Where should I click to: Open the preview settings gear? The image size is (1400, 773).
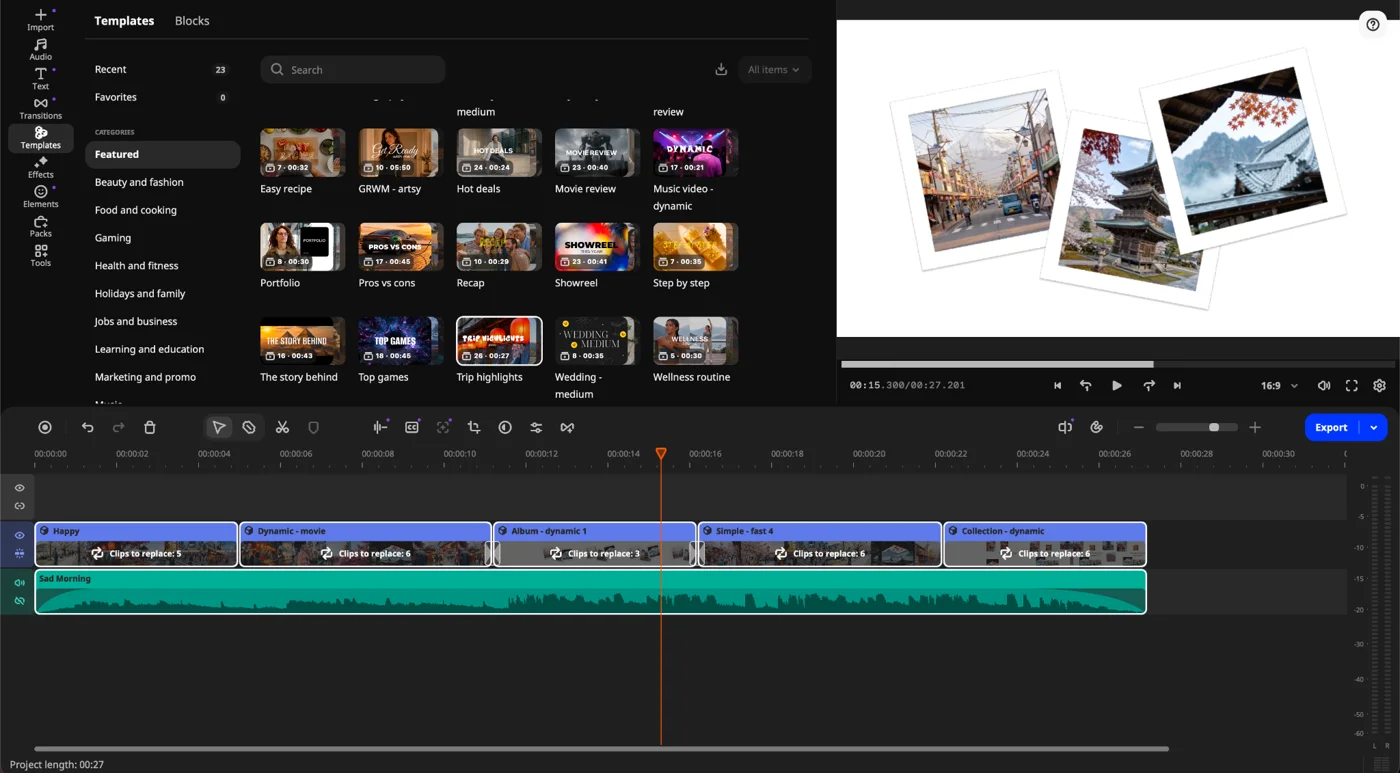[x=1379, y=386]
